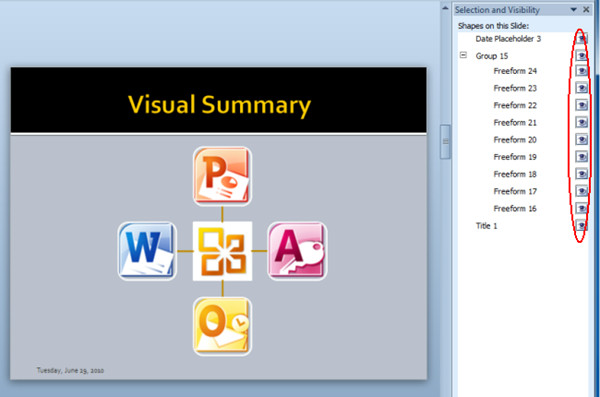
Task: Select Freeform 20 entry
Action: 515,140
